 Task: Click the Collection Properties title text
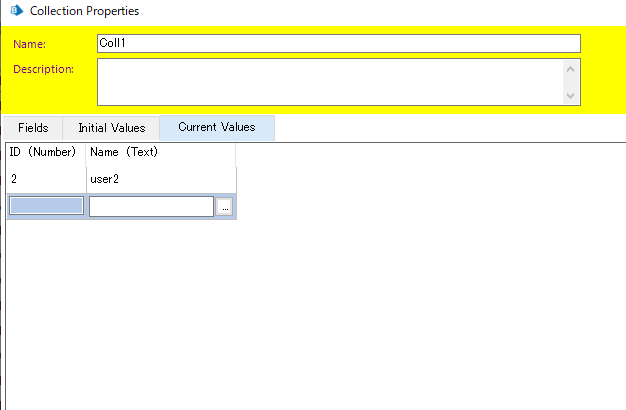(85, 11)
